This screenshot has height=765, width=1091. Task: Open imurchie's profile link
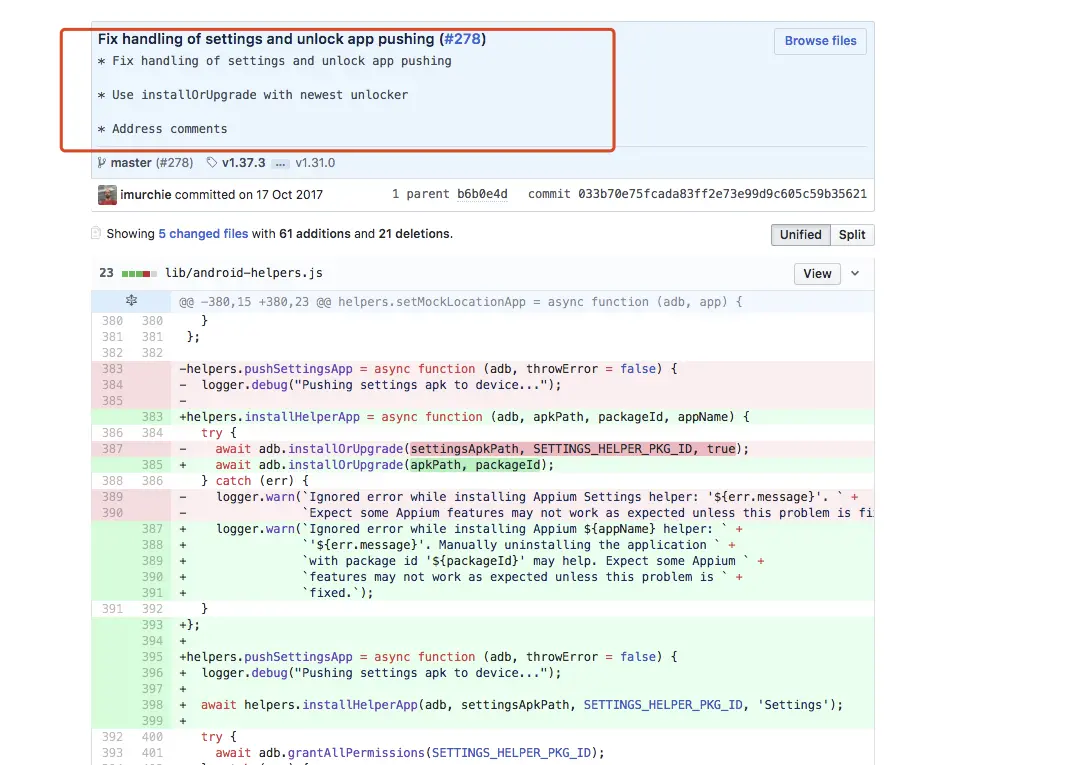pos(145,195)
